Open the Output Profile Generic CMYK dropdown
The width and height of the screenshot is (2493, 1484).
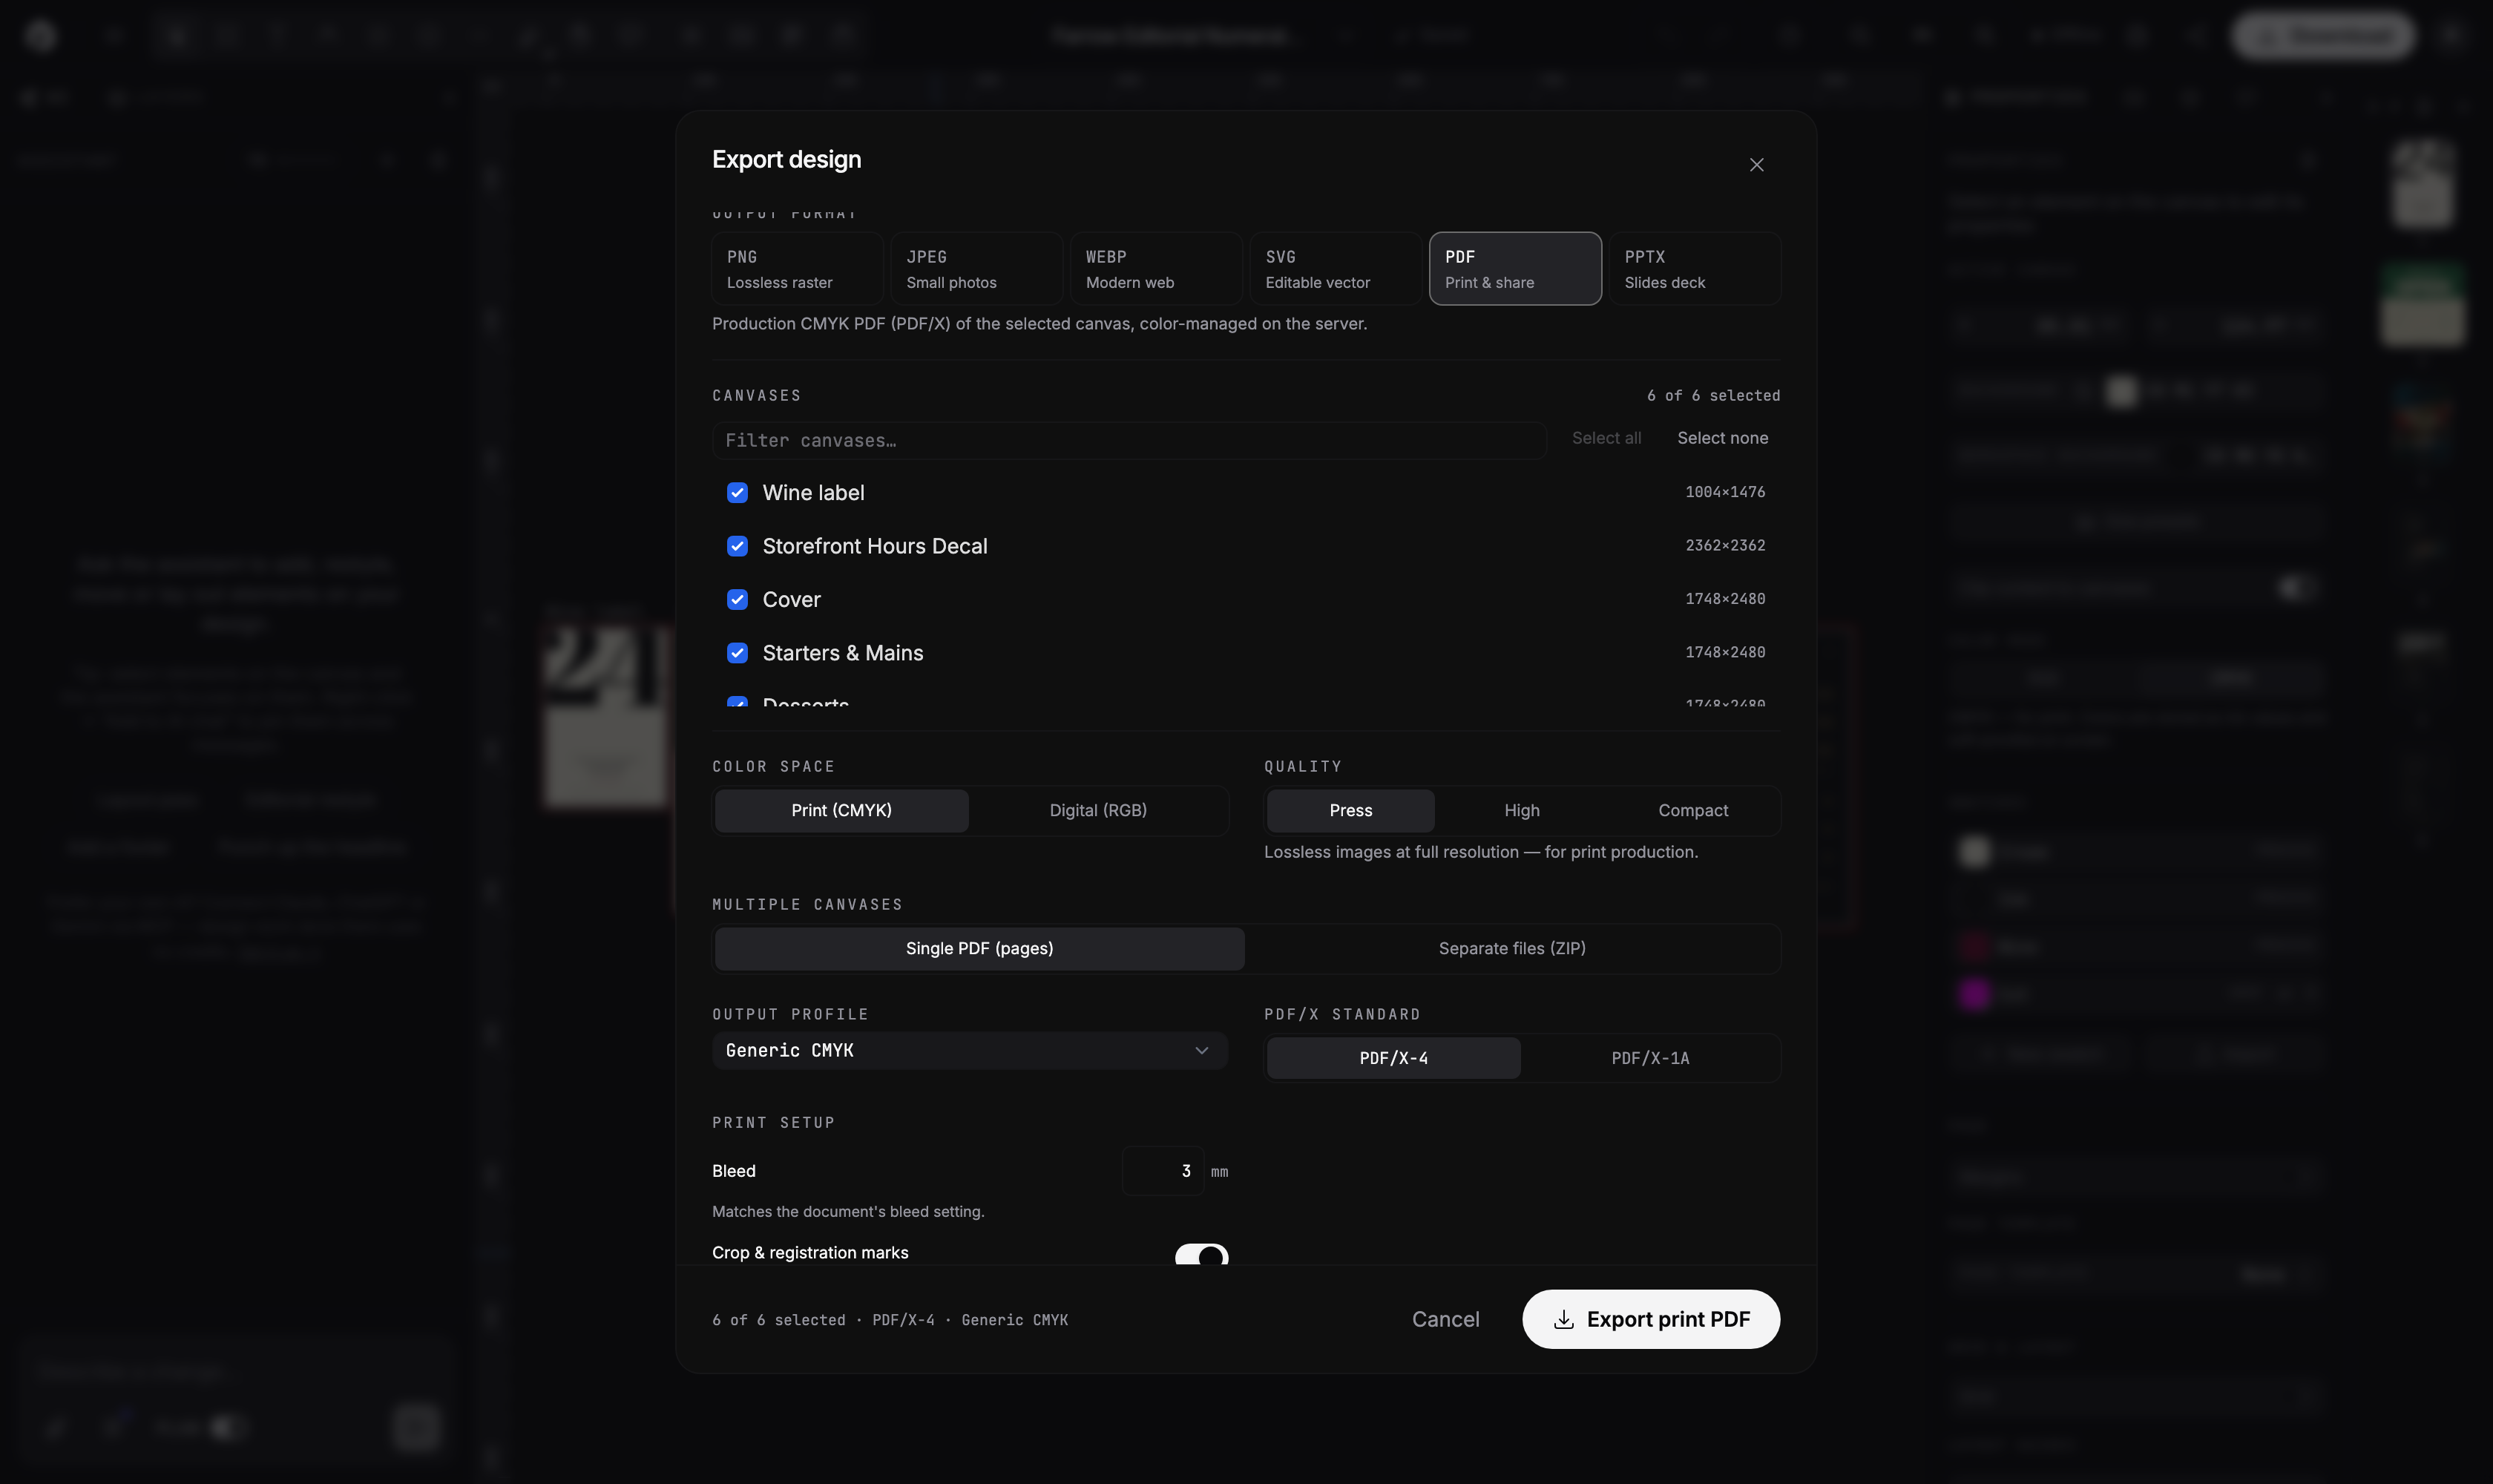(x=969, y=1051)
